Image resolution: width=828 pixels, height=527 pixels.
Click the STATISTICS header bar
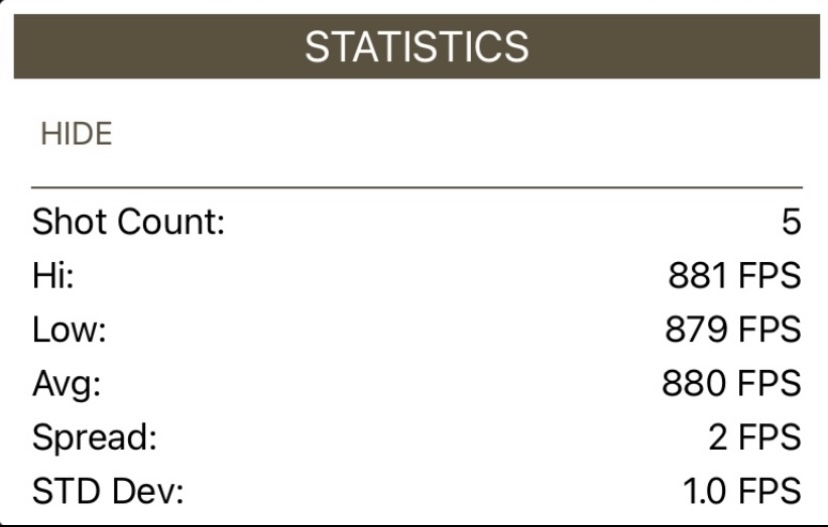(417, 46)
